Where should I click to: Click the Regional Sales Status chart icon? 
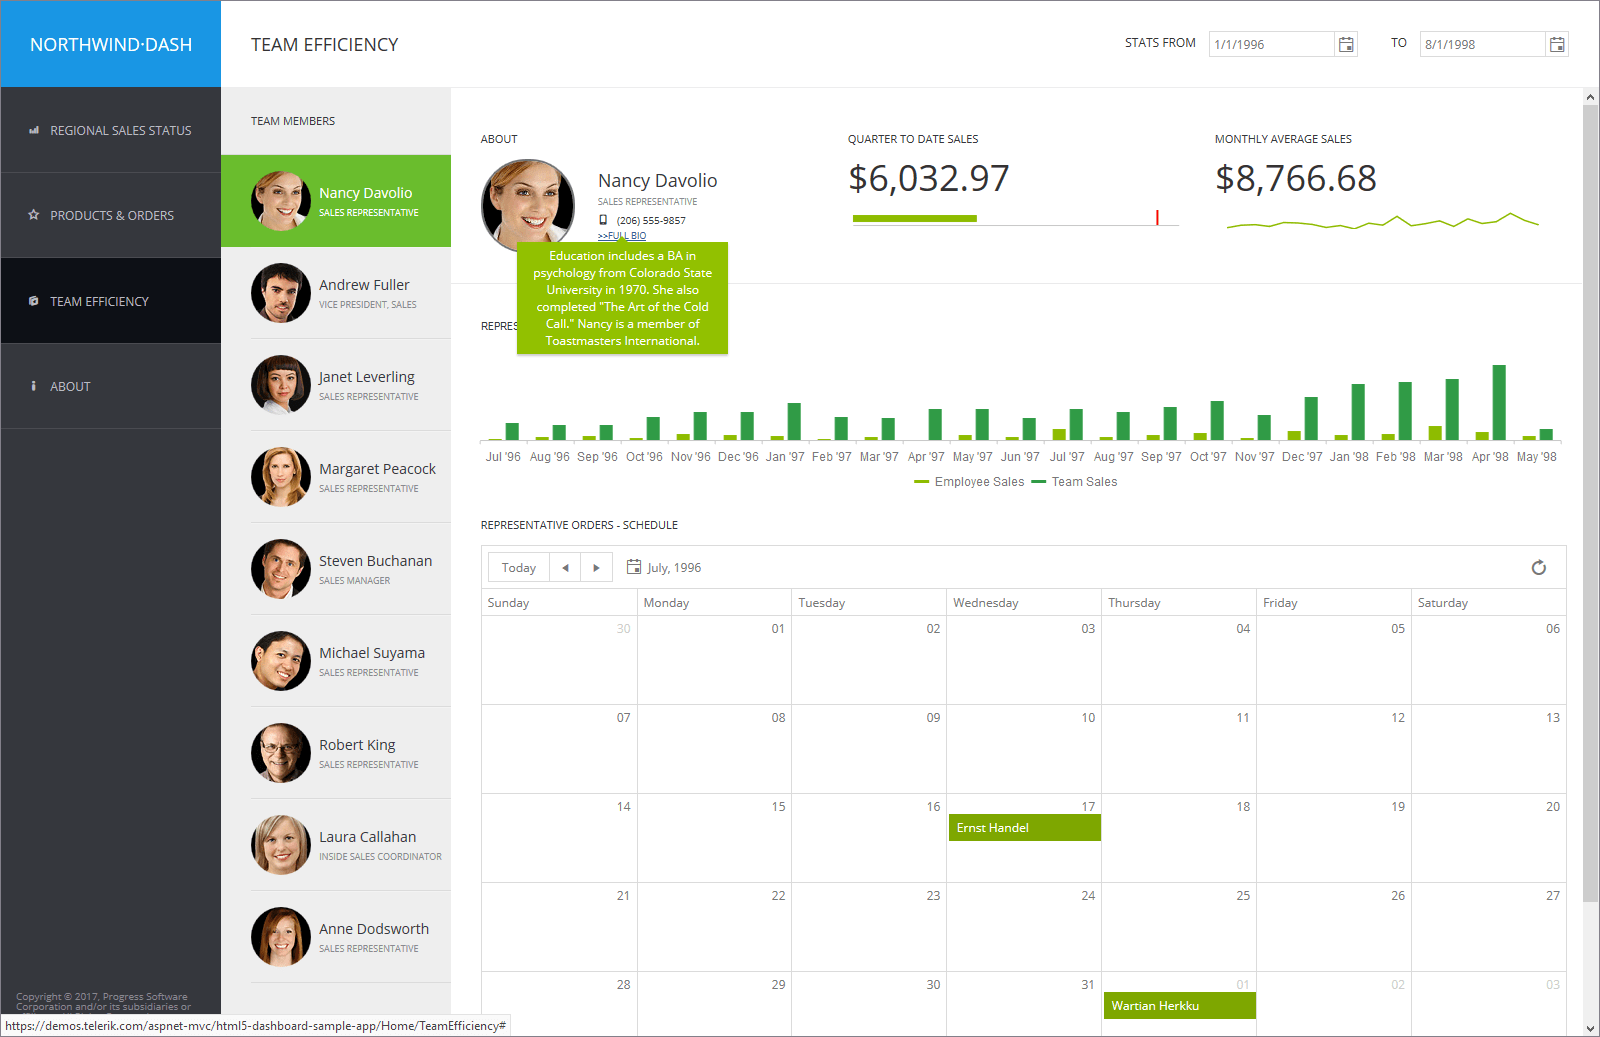coord(34,130)
